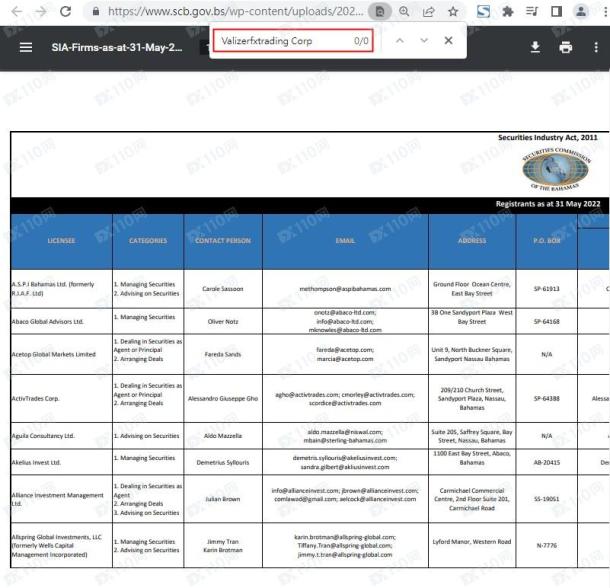
Task: Toggle the browser side panel
Action: pos(556,12)
